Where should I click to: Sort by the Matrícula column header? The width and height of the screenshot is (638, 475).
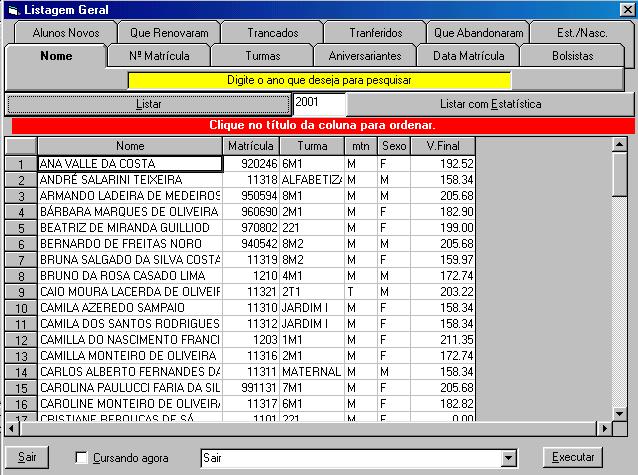coord(250,147)
